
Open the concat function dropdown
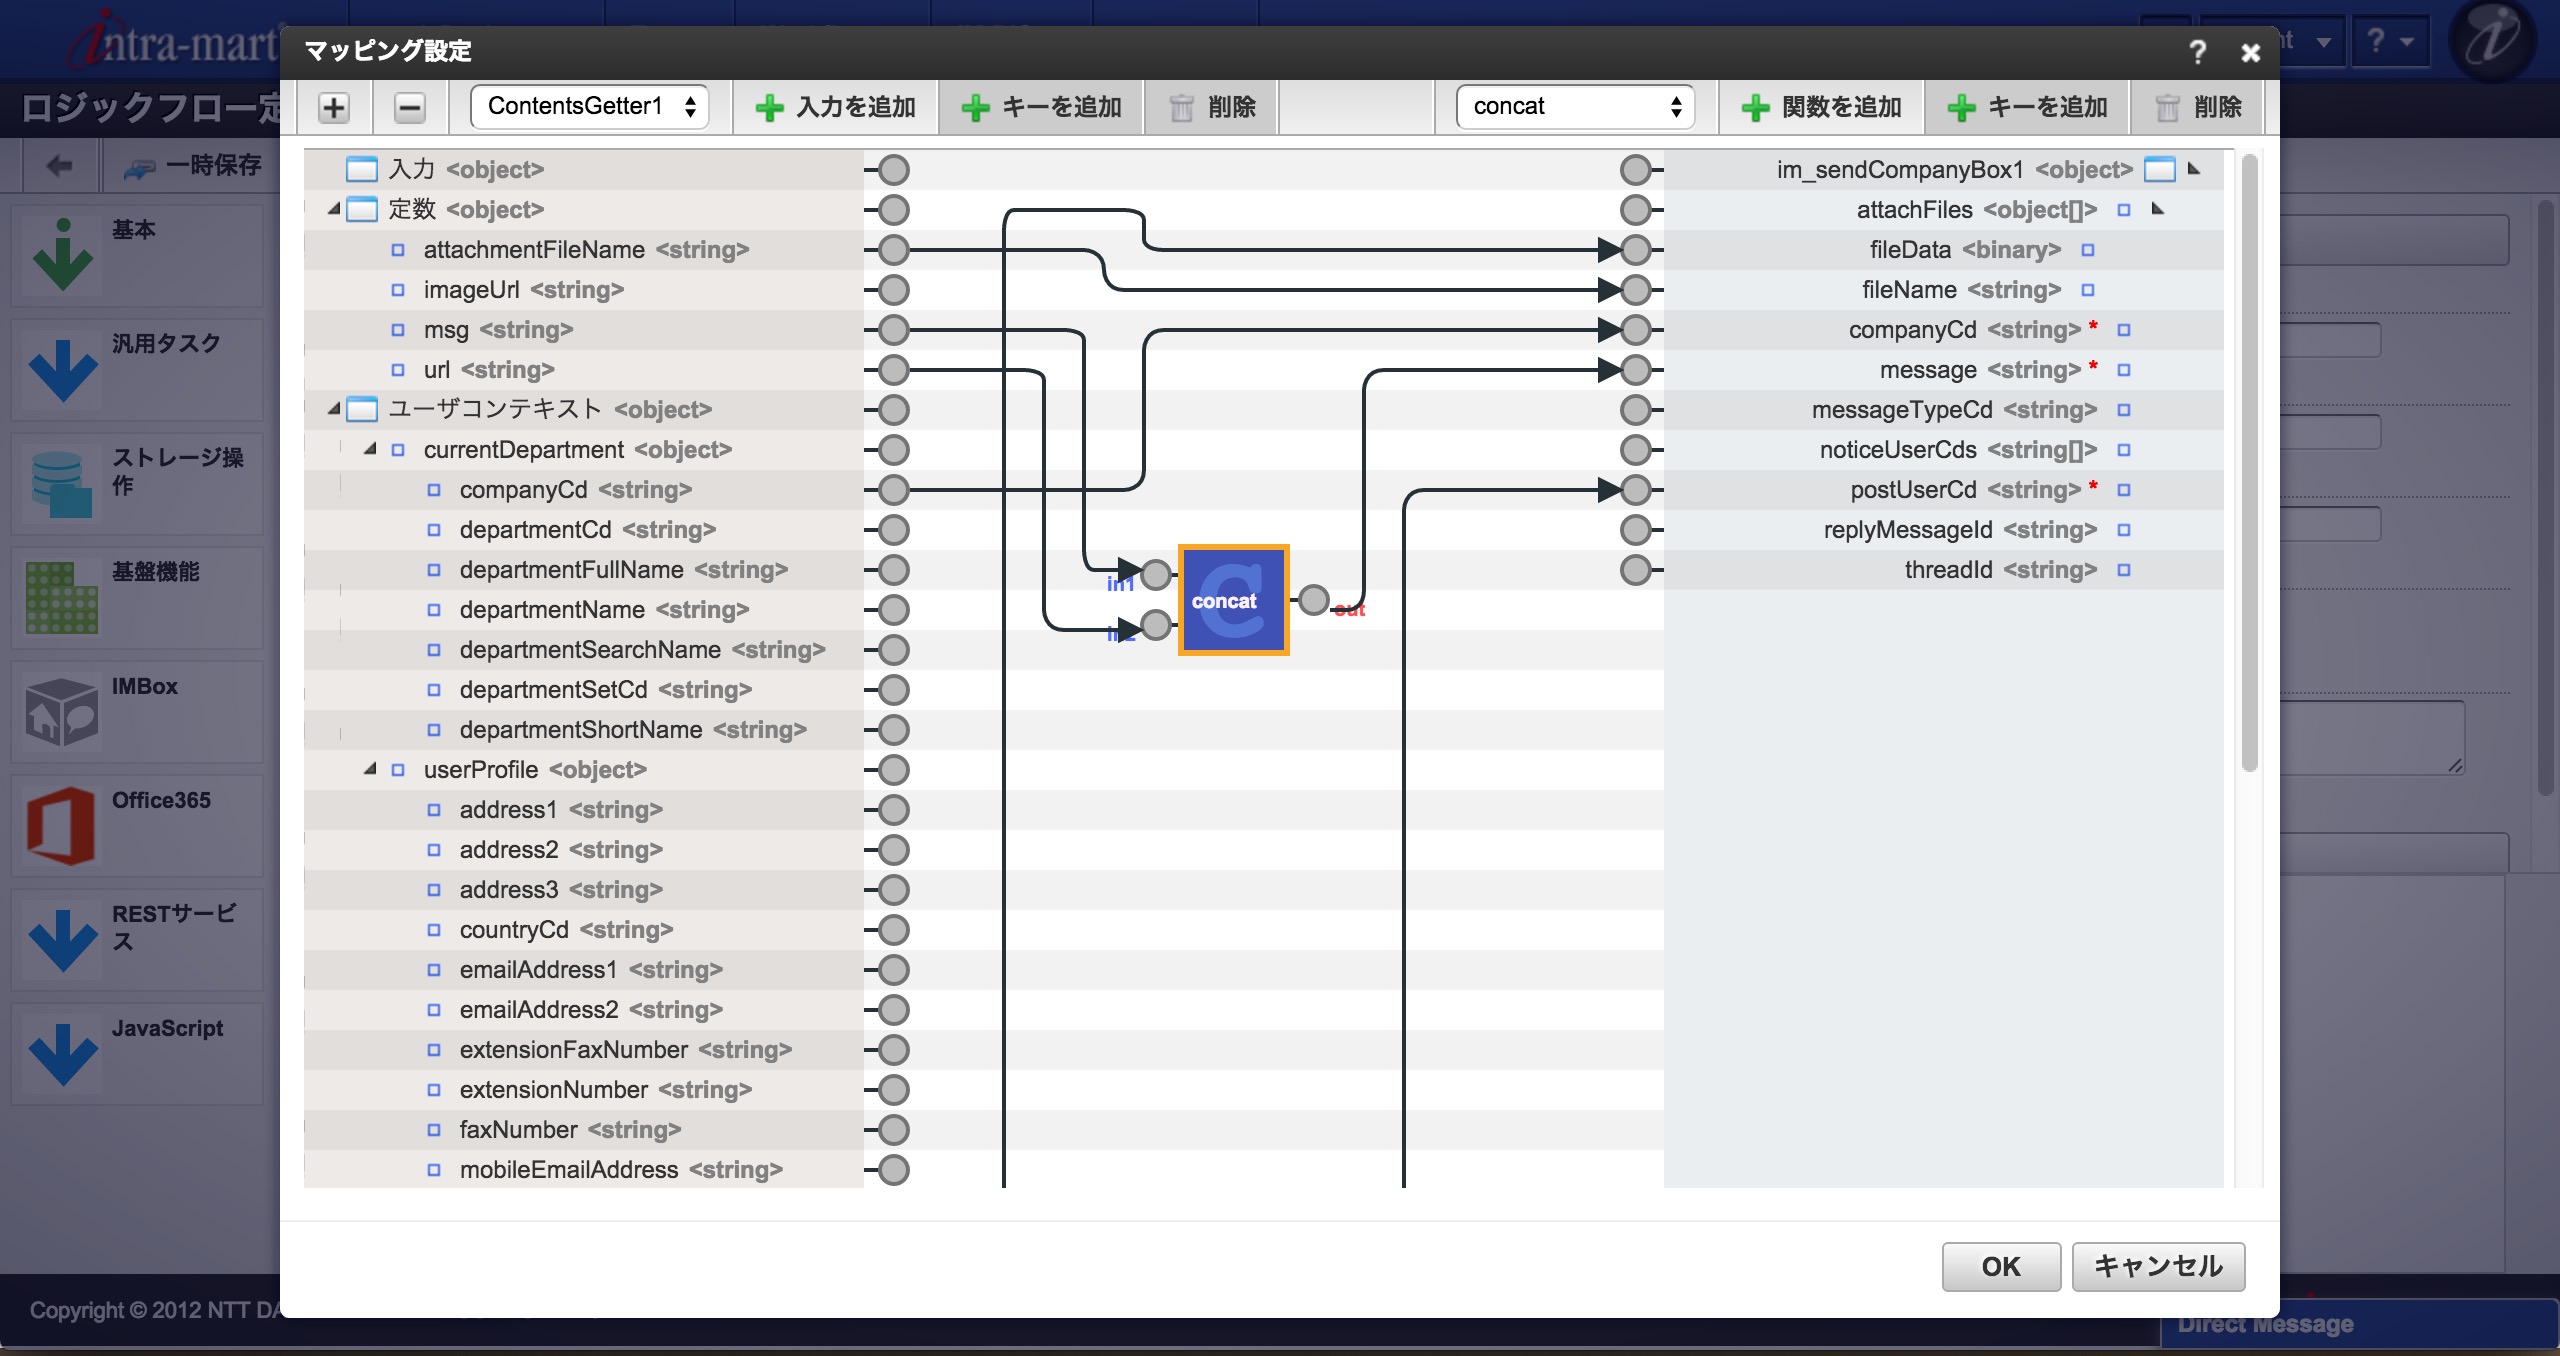pos(1575,107)
